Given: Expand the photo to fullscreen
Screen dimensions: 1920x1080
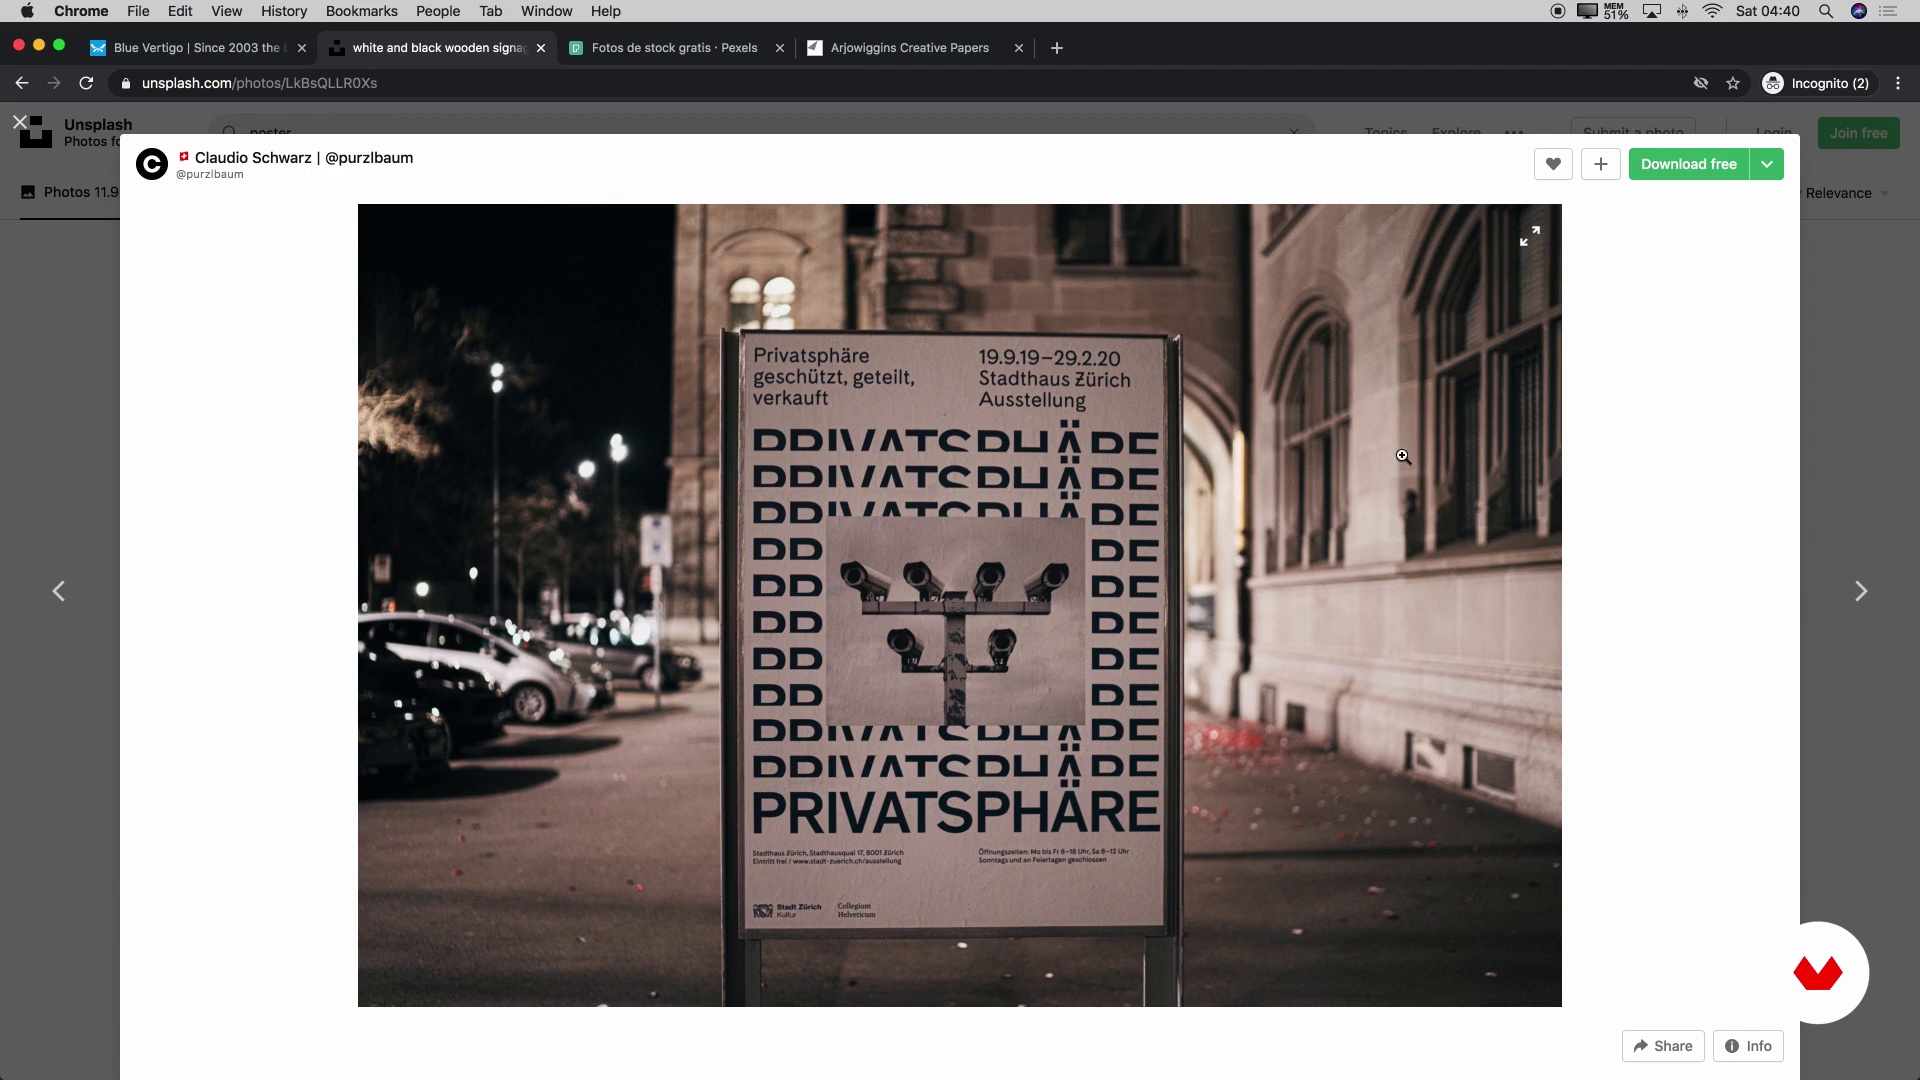Looking at the screenshot, I should point(1530,236).
